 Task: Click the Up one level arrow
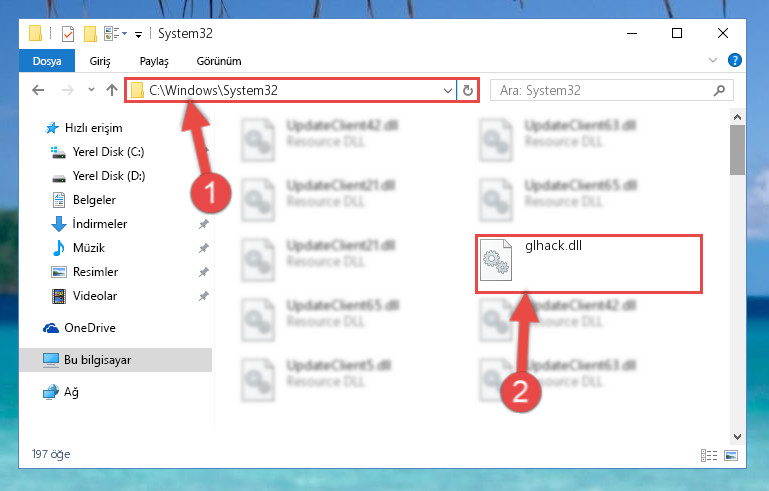112,90
